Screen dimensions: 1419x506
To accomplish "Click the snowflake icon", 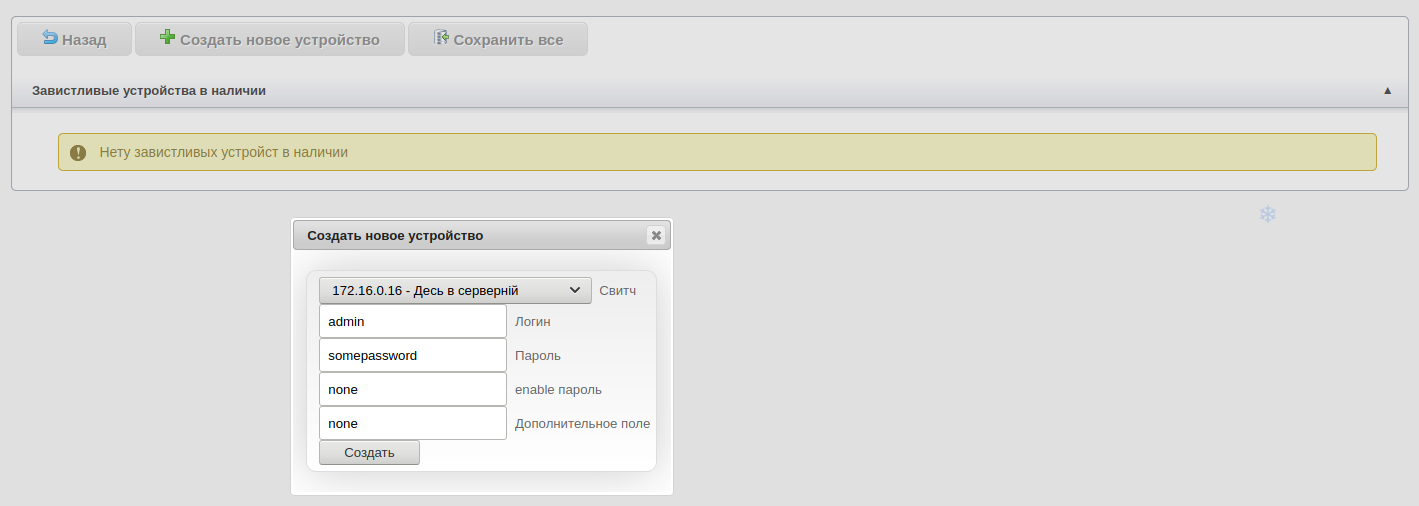I will point(1267,214).
